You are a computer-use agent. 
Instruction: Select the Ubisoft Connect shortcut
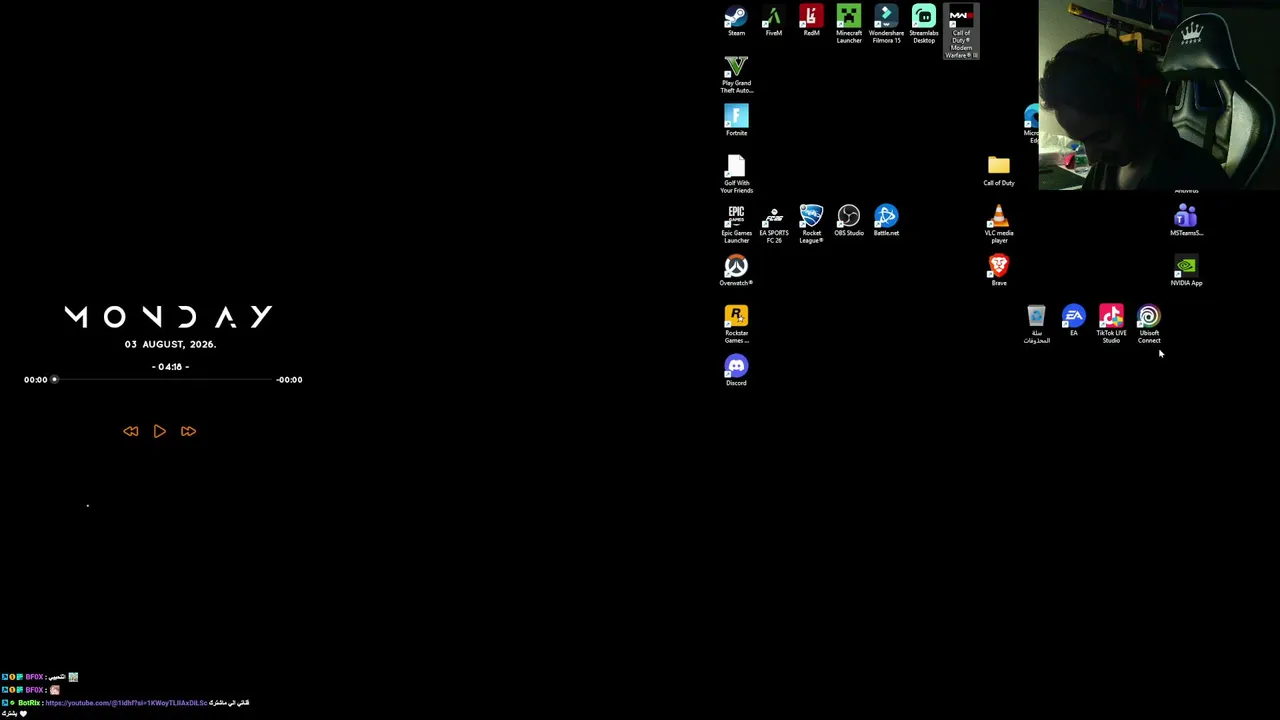tap(1149, 325)
